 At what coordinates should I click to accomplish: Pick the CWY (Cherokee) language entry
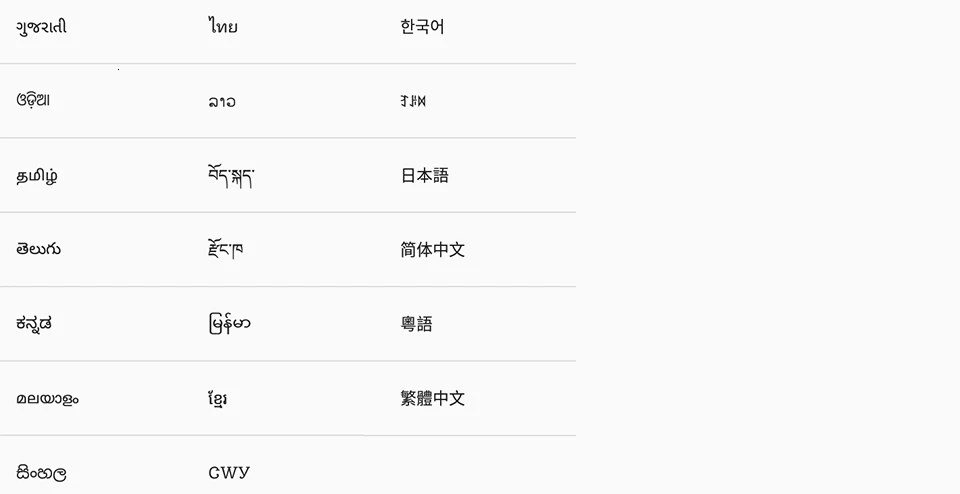point(229,473)
